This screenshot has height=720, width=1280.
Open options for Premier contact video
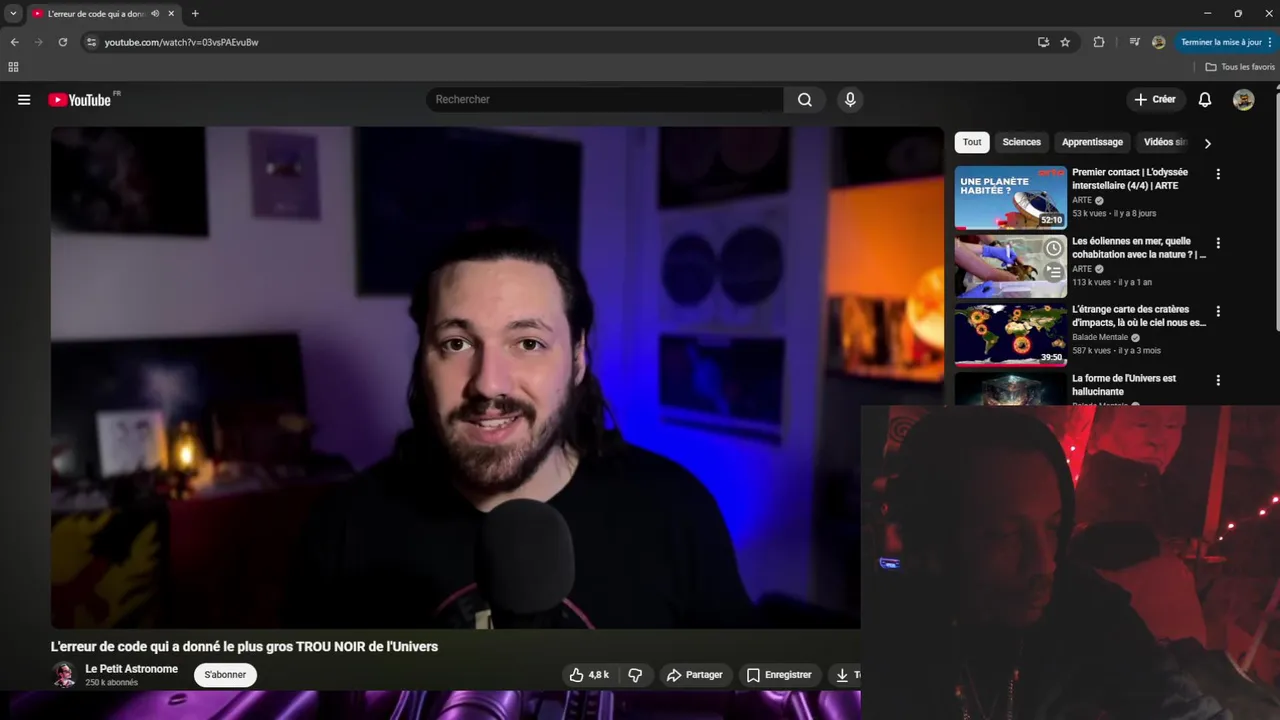tap(1218, 174)
